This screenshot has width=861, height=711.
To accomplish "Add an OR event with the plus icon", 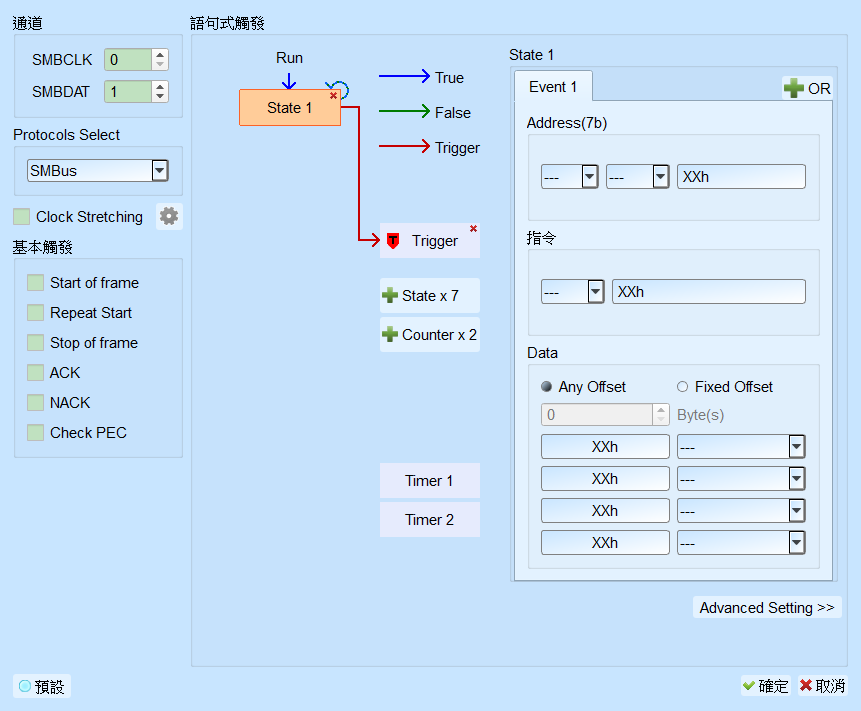I will (x=807, y=88).
